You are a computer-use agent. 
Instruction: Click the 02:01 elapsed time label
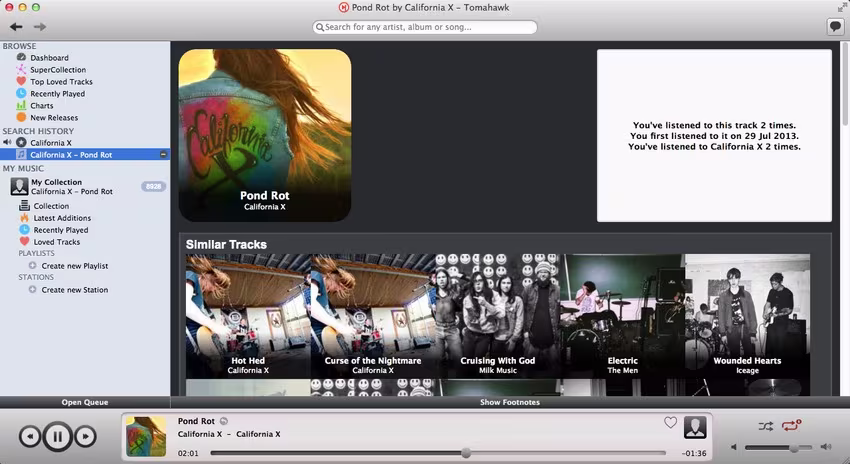188,453
